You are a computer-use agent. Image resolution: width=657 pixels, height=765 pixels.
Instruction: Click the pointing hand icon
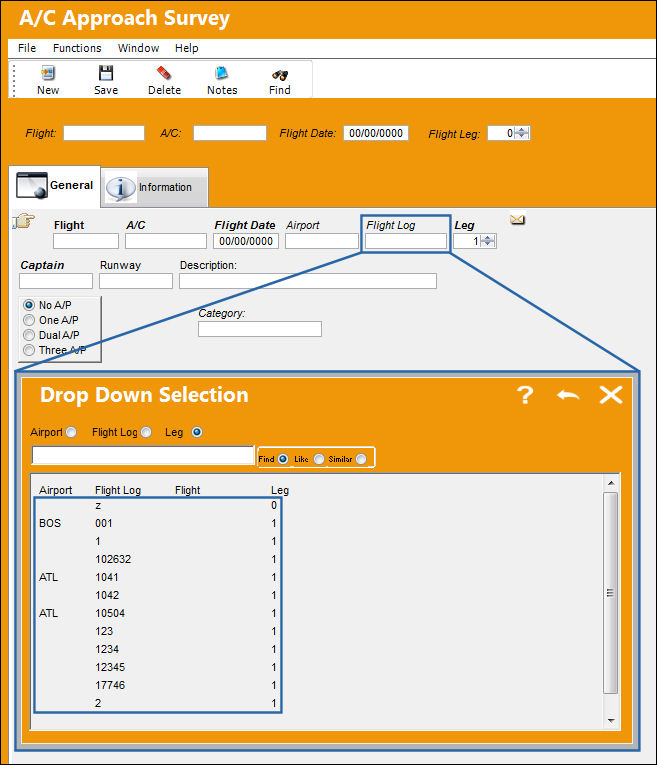(x=24, y=221)
